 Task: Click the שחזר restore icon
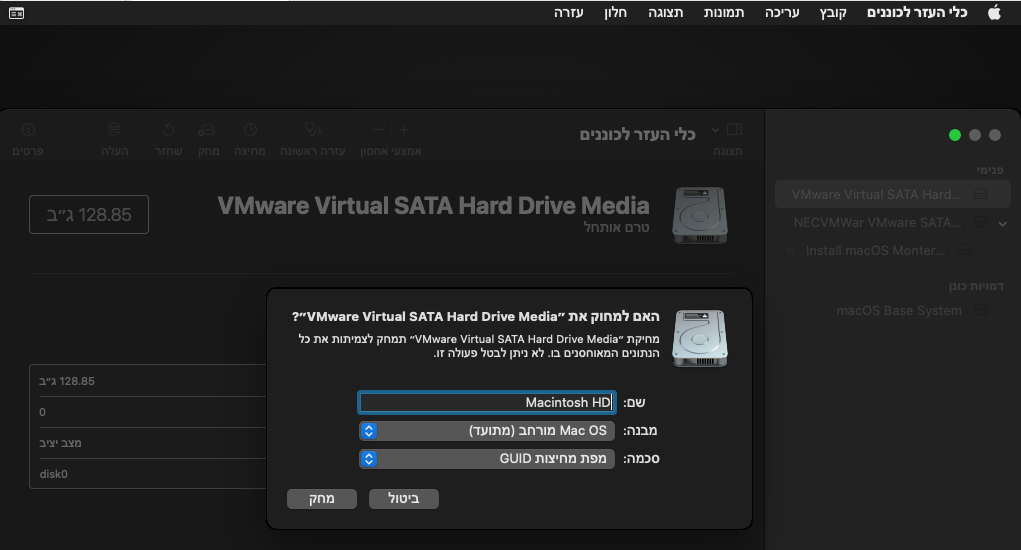click(x=168, y=130)
